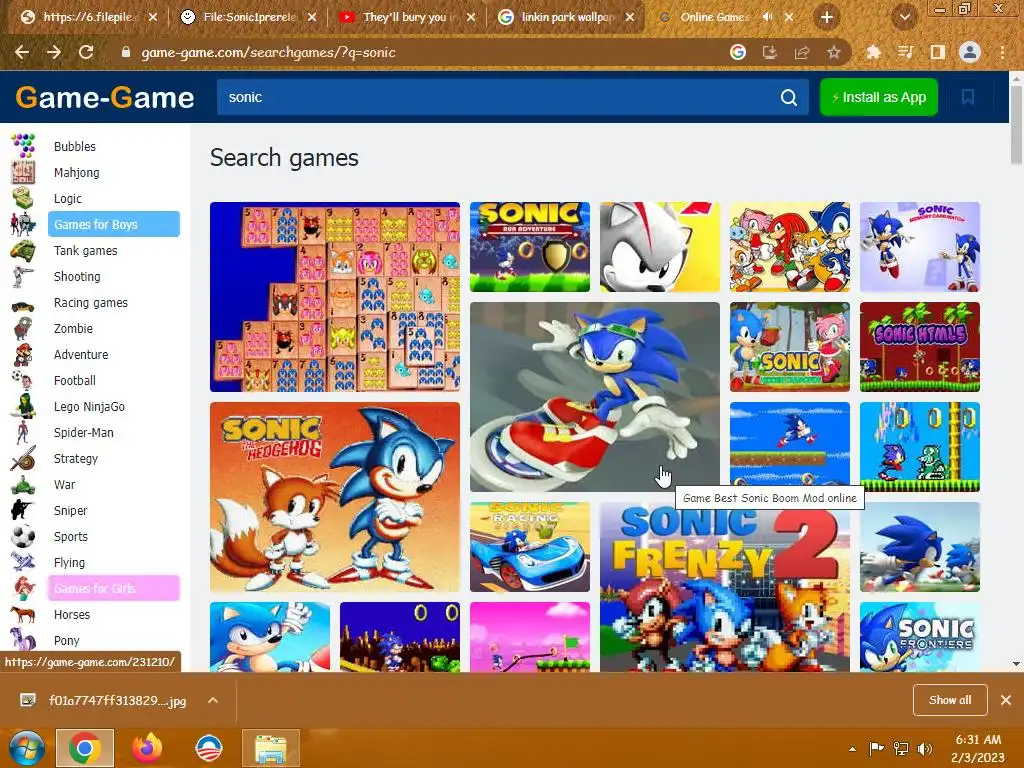Viewport: 1024px width, 768px height.
Task: Open Windows Start button
Action: [27, 748]
